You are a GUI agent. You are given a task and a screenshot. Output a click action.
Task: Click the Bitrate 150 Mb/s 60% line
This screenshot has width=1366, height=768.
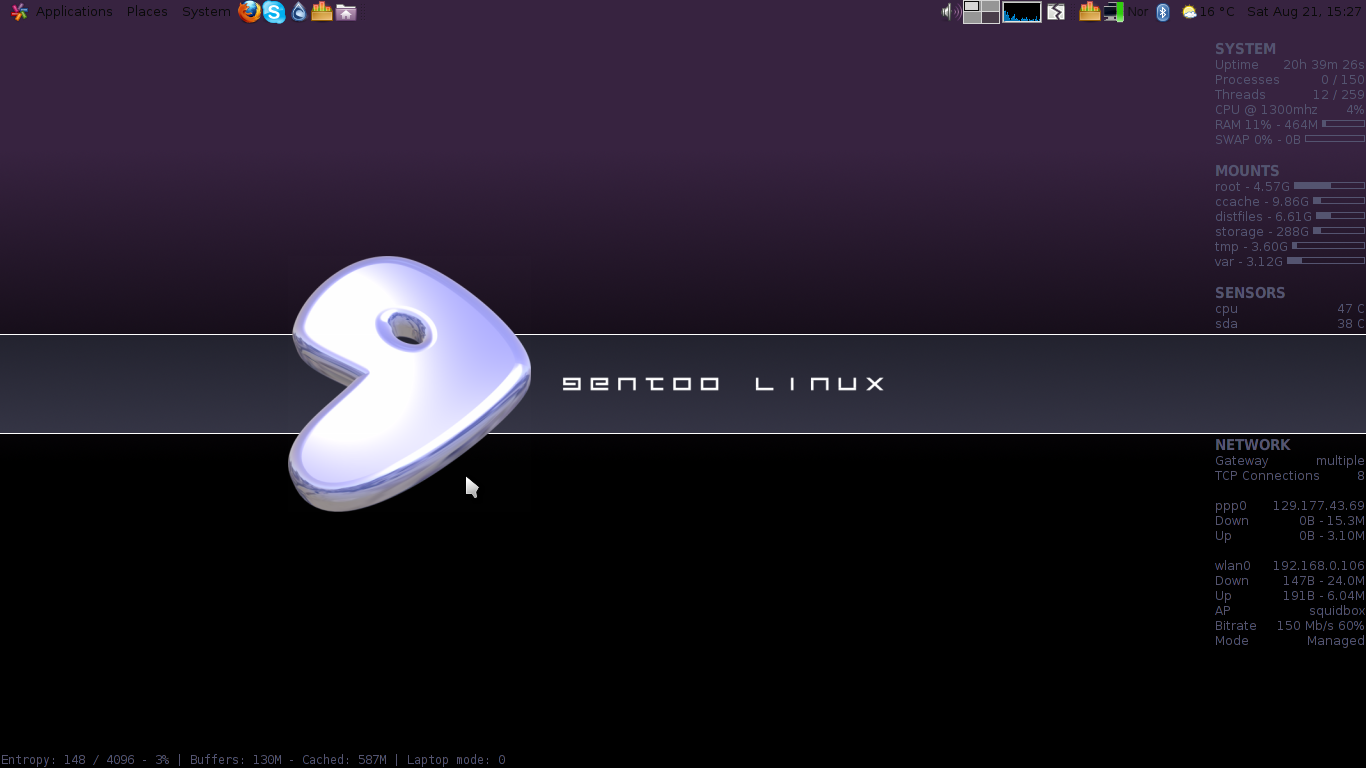point(1290,626)
